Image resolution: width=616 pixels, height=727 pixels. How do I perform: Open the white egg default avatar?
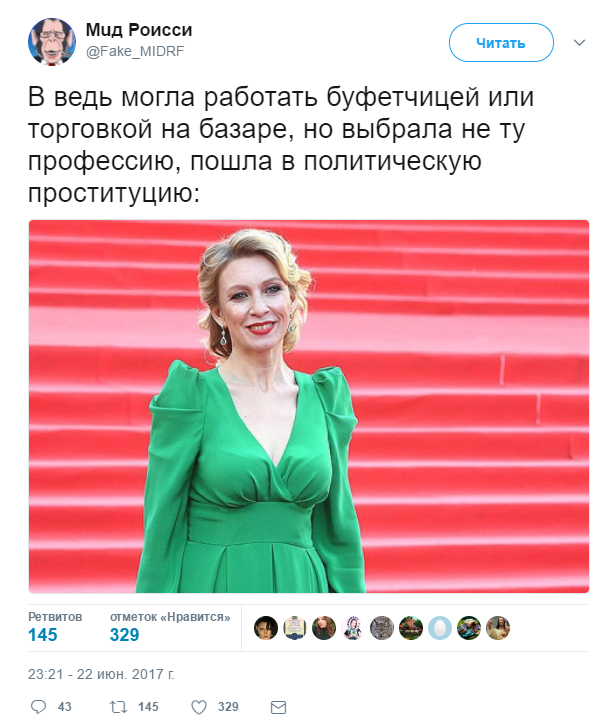[x=440, y=628]
